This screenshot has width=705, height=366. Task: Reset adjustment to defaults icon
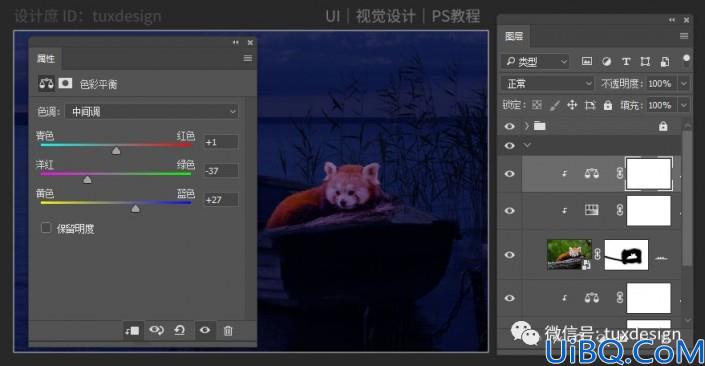click(x=180, y=330)
